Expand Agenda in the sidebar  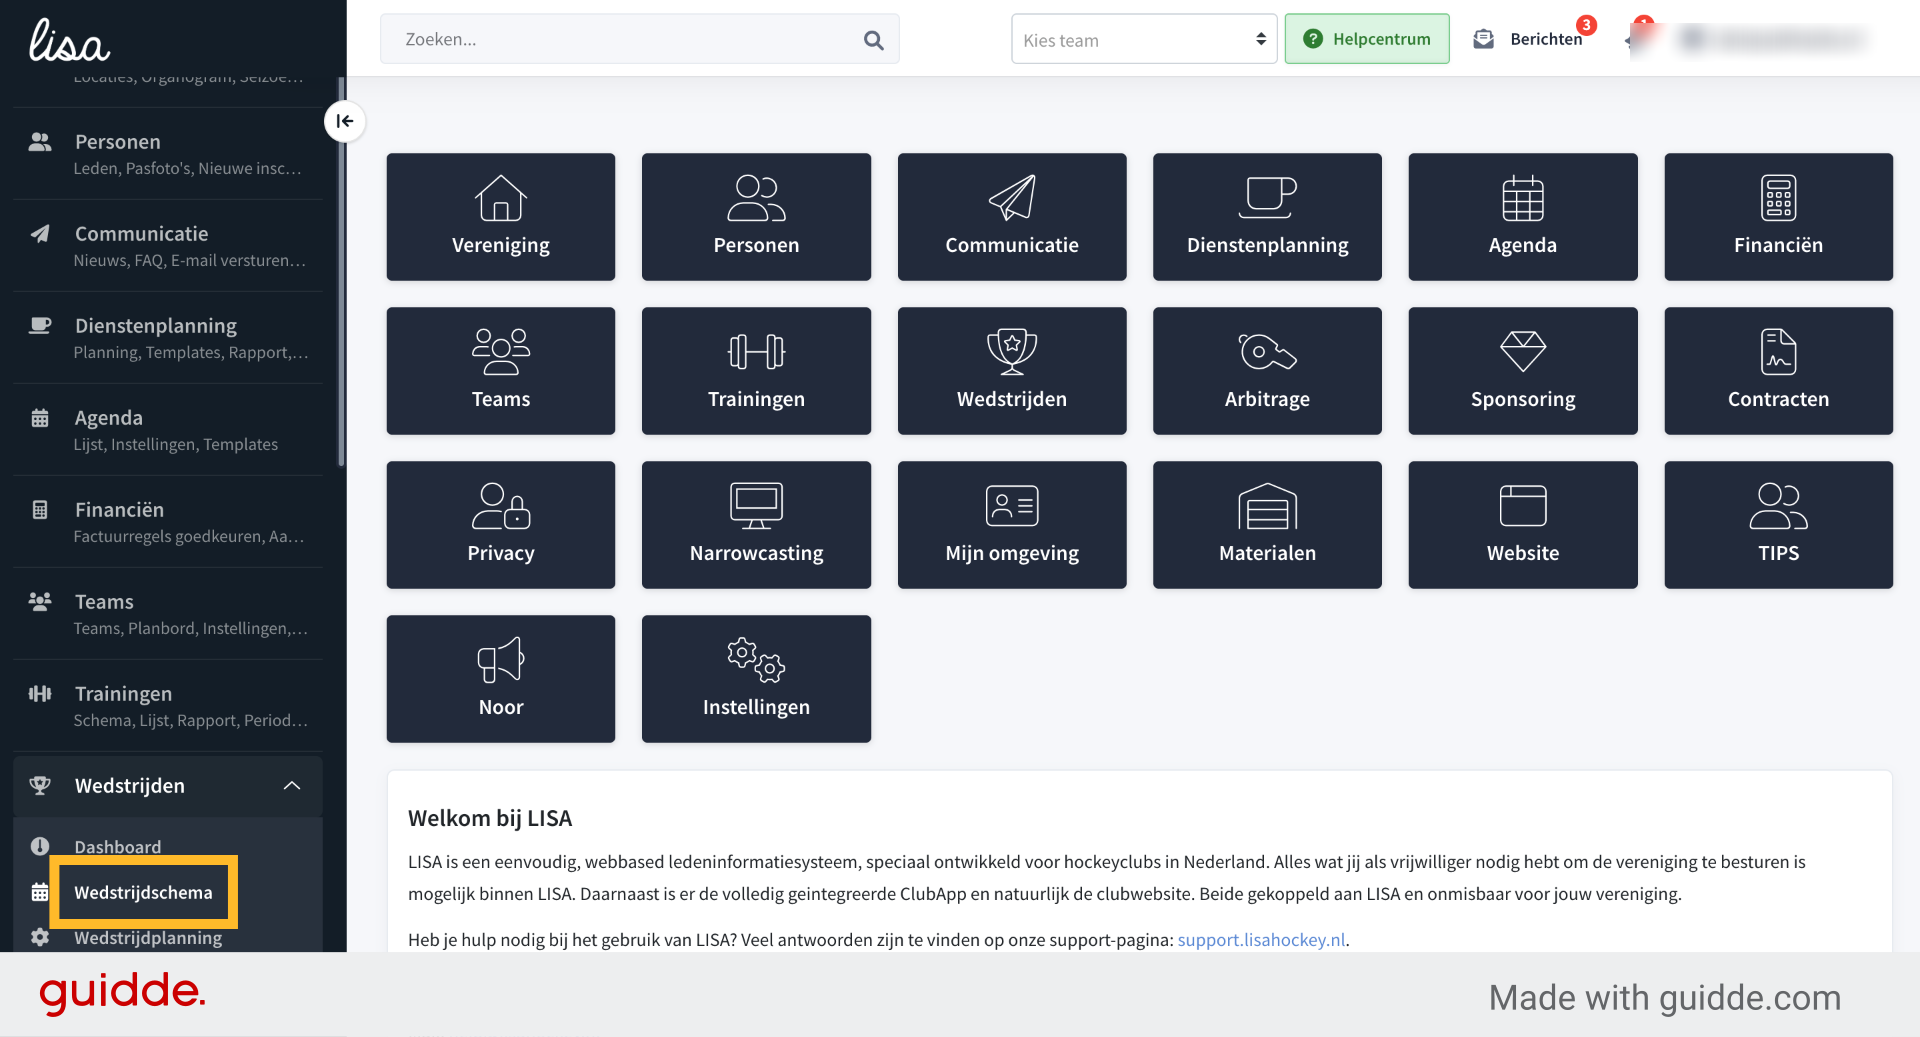point(168,430)
